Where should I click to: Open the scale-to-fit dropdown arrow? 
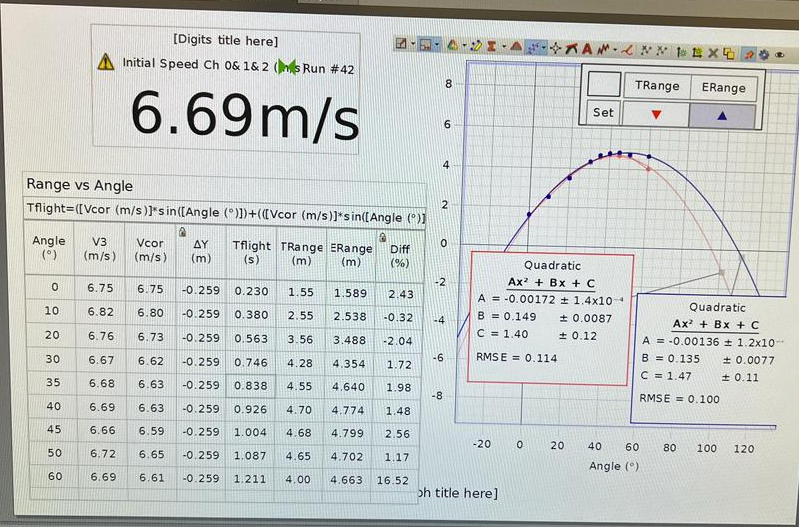click(413, 43)
